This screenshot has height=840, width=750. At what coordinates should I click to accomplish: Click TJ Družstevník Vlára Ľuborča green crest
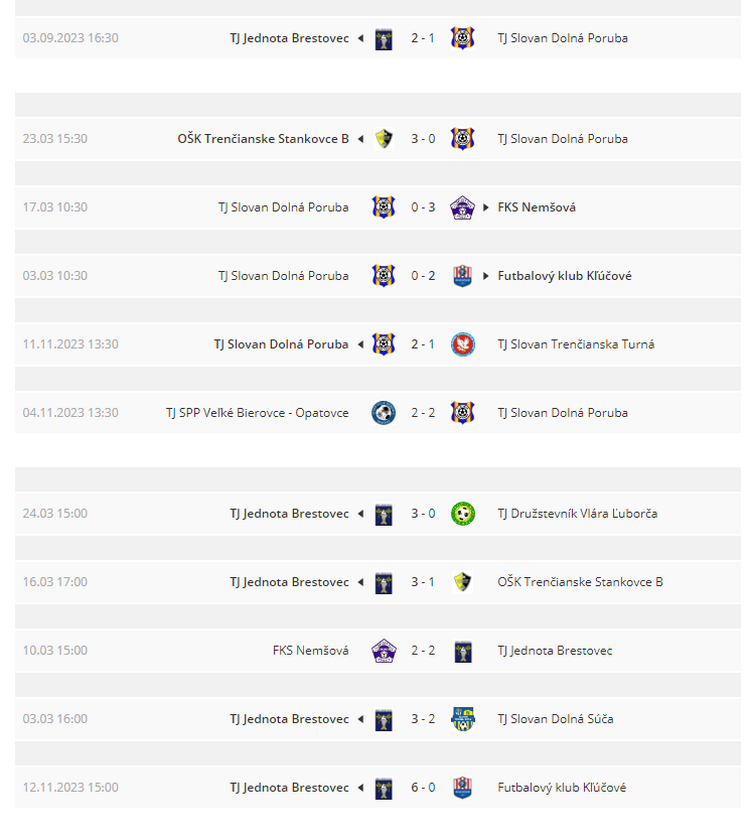coord(462,514)
